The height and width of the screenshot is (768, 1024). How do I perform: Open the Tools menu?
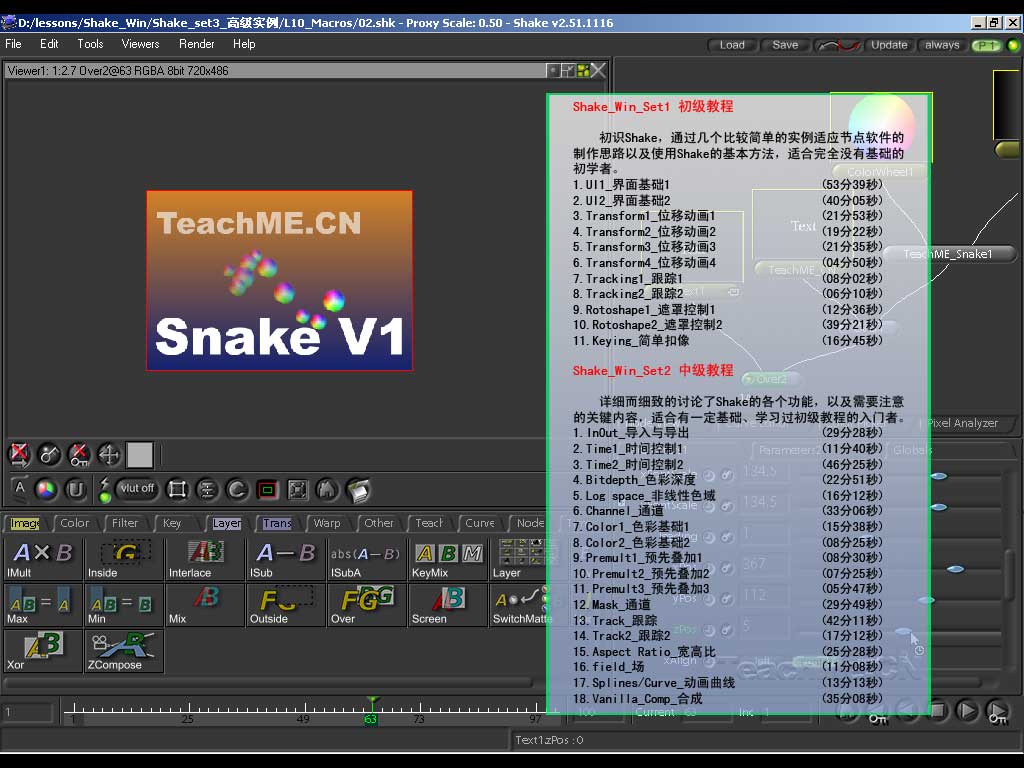pos(90,44)
